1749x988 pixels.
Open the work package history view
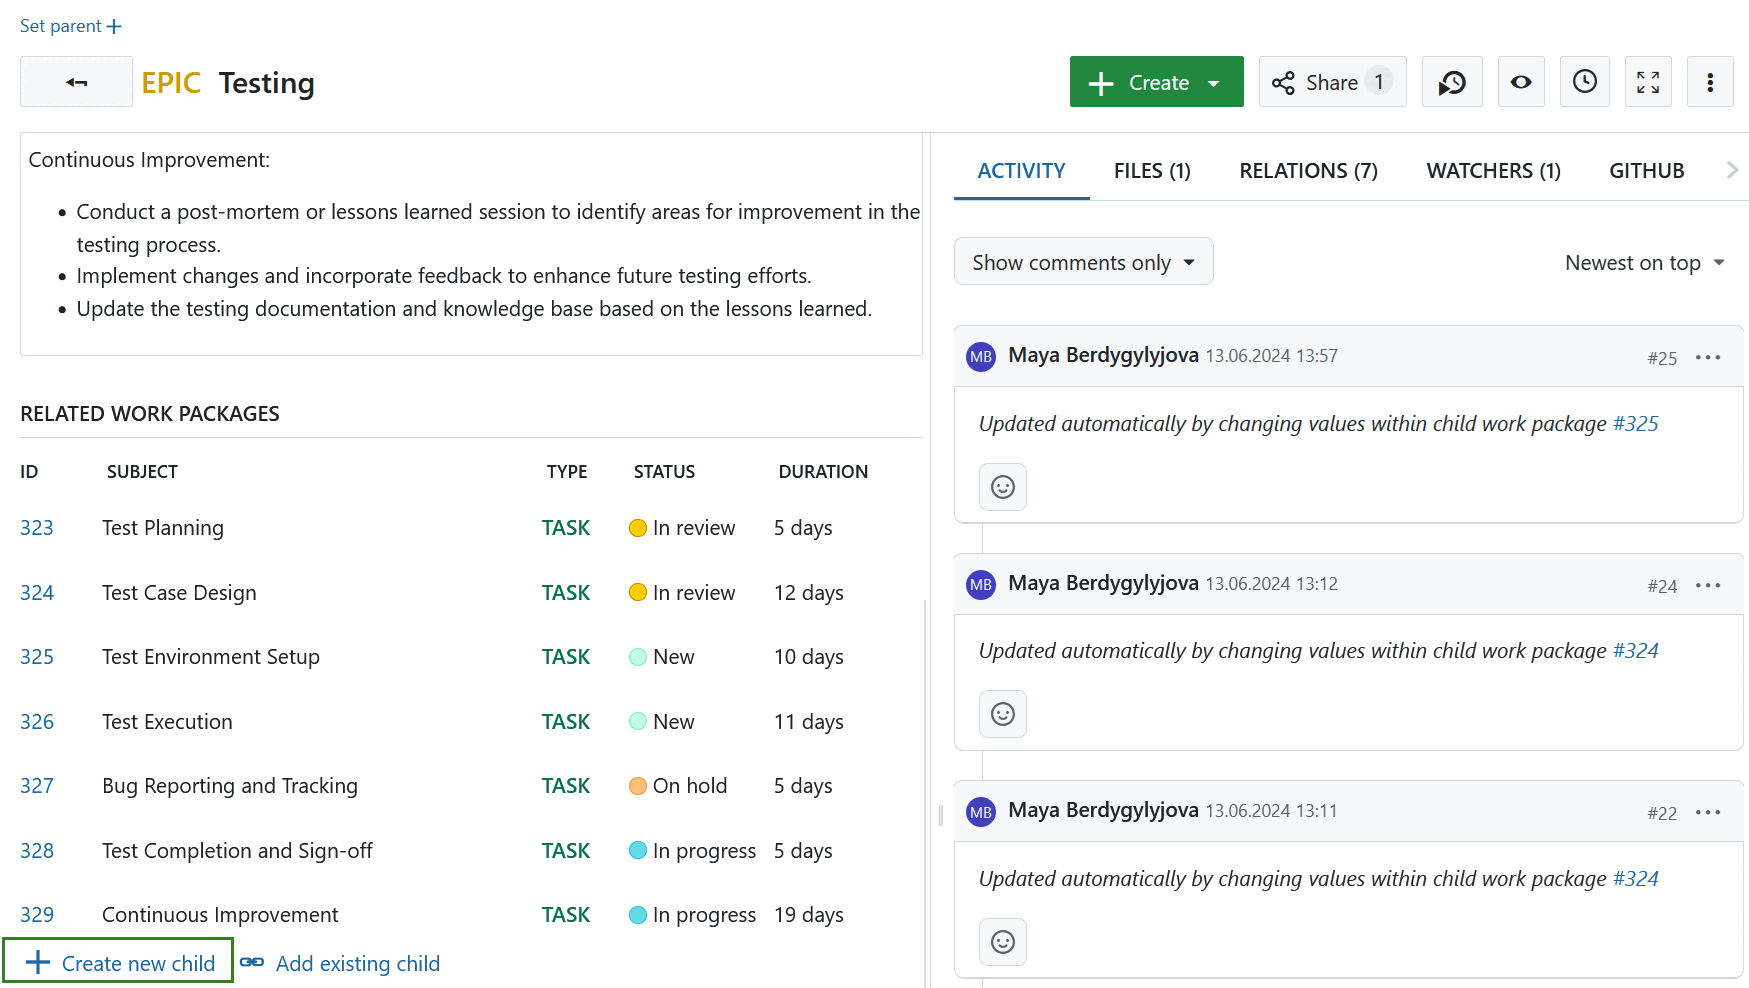point(1452,81)
